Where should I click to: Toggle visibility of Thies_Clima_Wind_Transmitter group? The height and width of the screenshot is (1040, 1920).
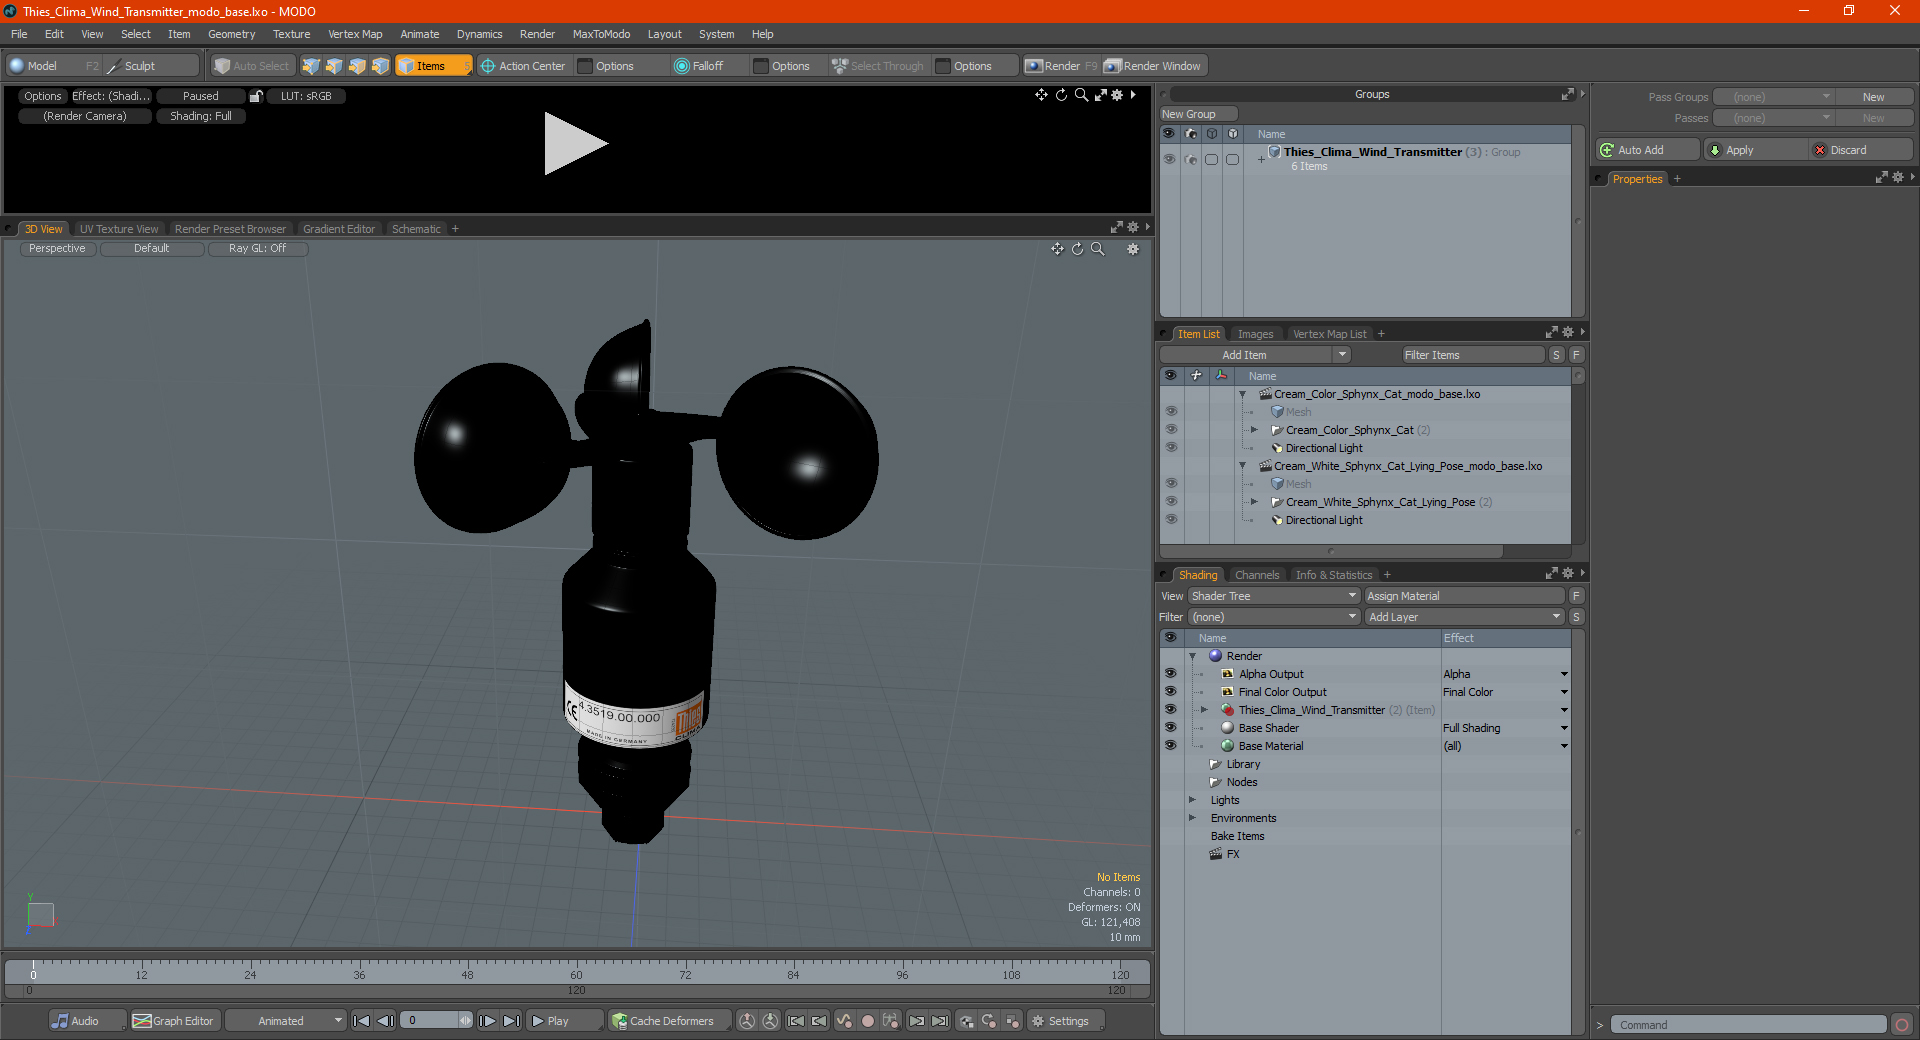1169,159
